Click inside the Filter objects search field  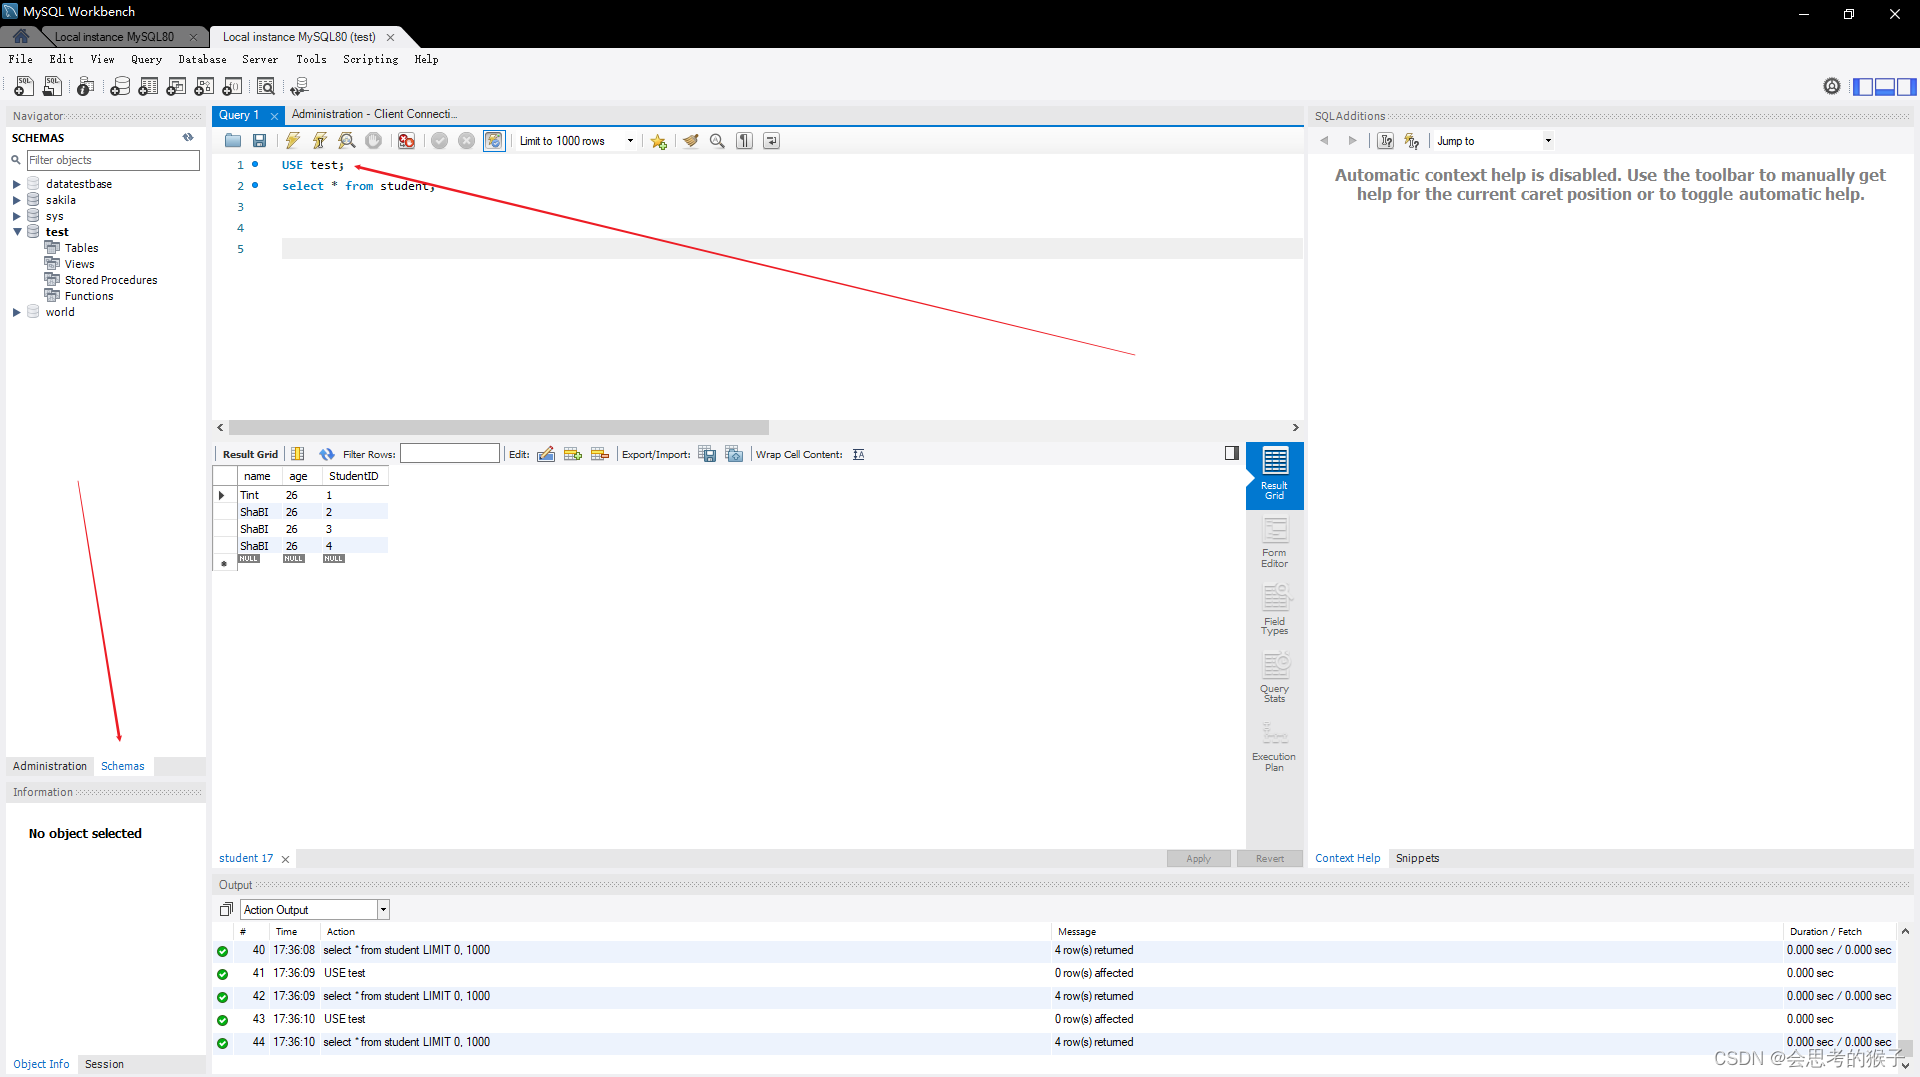pyautogui.click(x=112, y=160)
